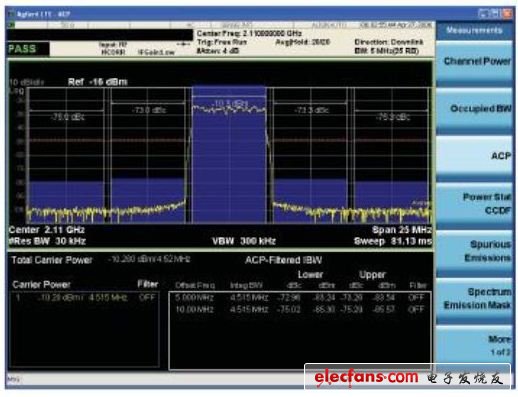Click the Measurements menu header
Viewport: 518px width, 397px height.
[474, 30]
